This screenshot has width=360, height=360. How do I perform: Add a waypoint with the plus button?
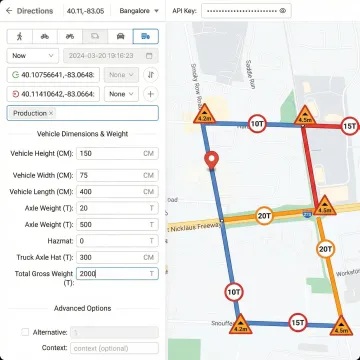click(151, 94)
